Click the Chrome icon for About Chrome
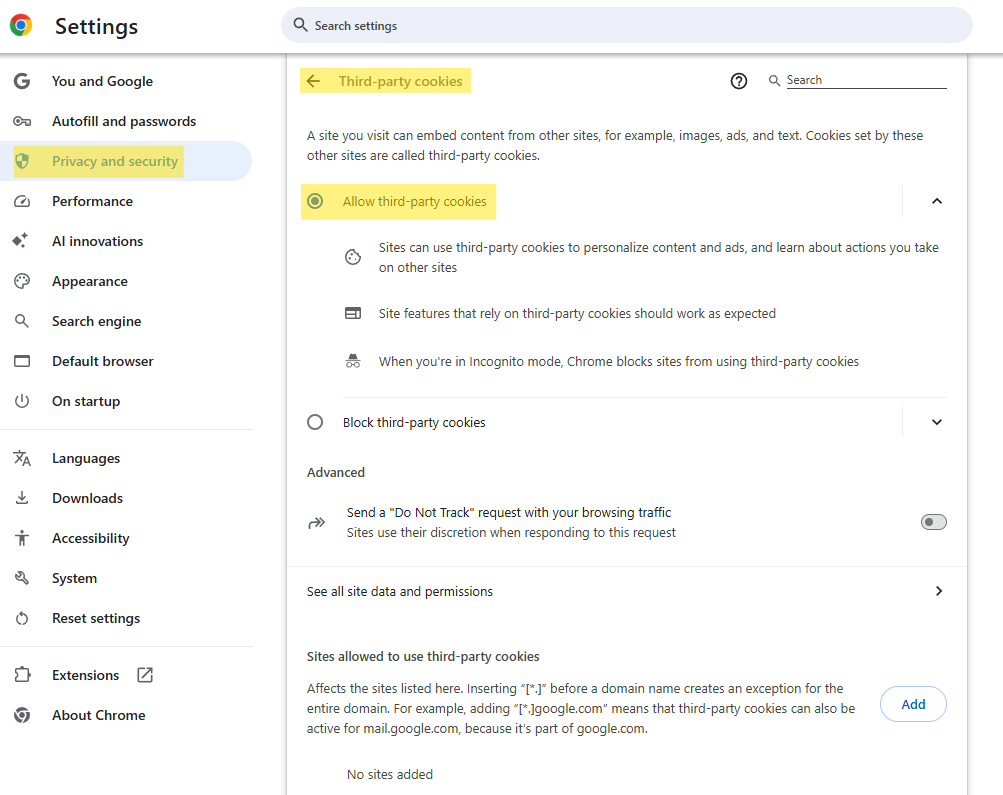 point(22,715)
